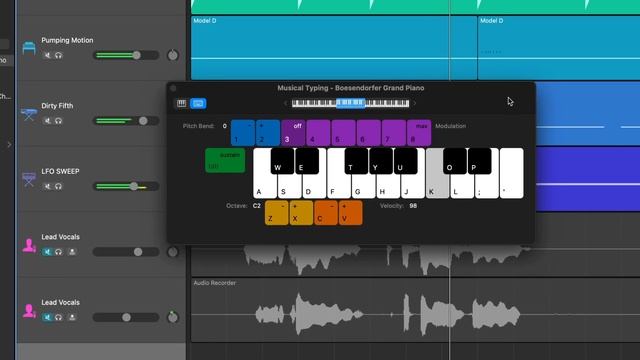Play the white key labeled J
Image resolution: width=640 pixels, height=360 pixels.
[413, 187]
